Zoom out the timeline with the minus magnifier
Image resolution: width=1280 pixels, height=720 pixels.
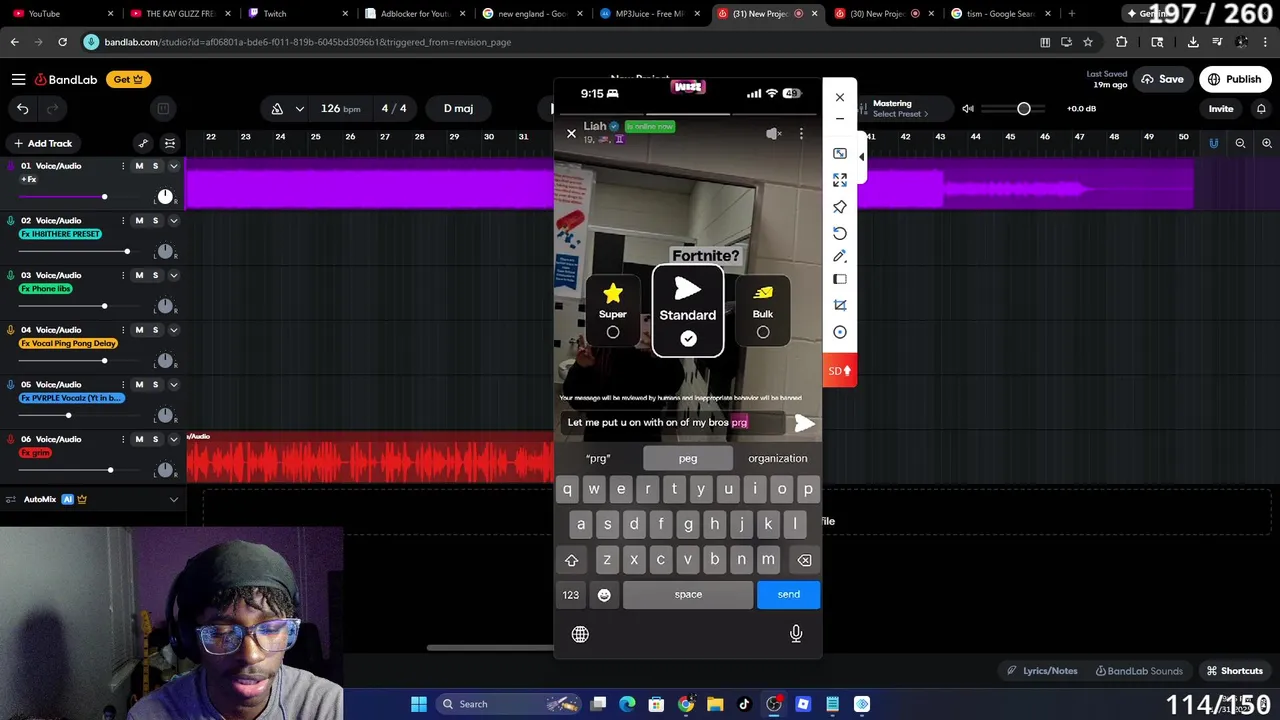(x=1240, y=143)
